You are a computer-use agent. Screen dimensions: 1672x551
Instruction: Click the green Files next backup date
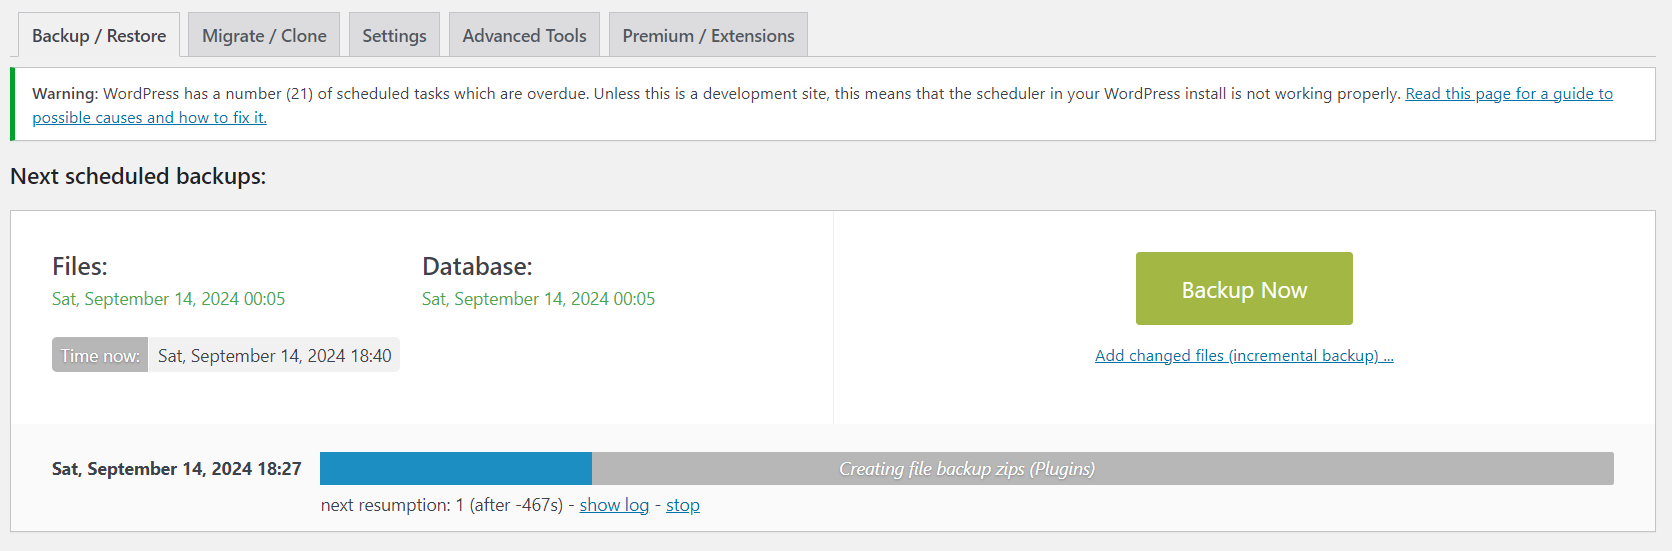pos(168,299)
